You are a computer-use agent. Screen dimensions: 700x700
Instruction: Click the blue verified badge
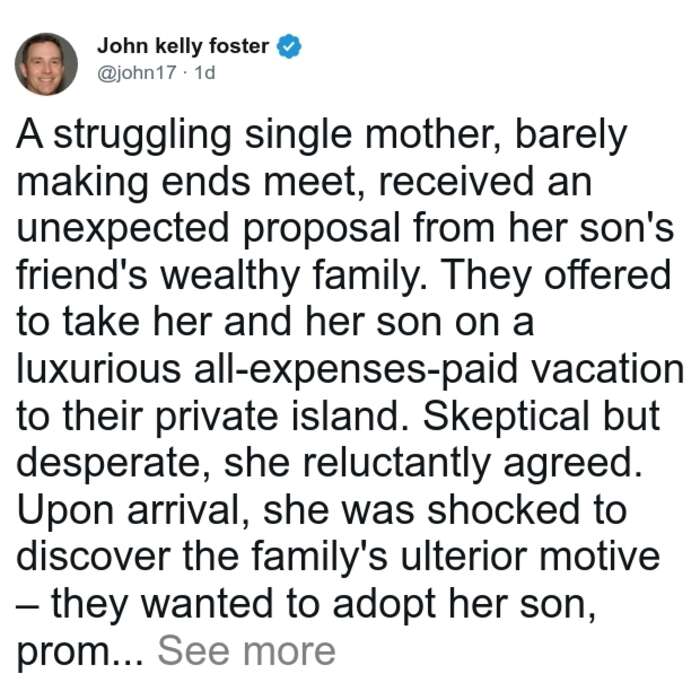click(x=289, y=46)
